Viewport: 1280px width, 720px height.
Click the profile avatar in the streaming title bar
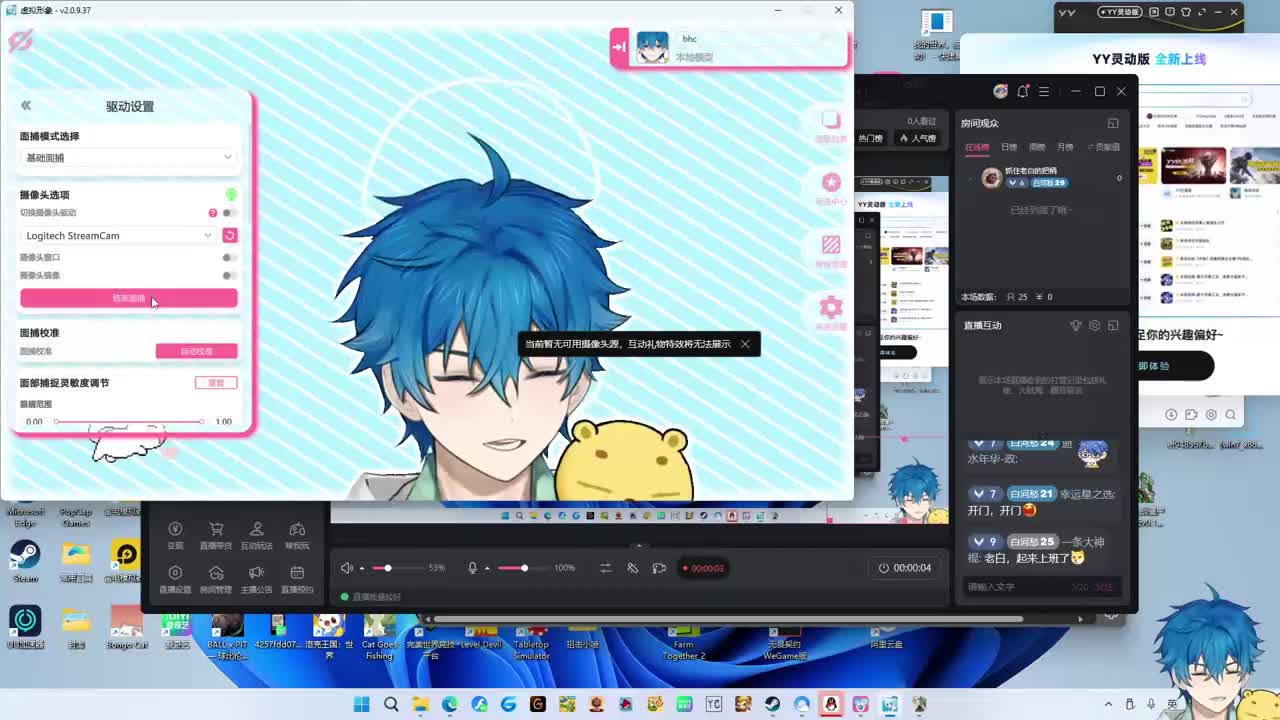click(x=1000, y=91)
